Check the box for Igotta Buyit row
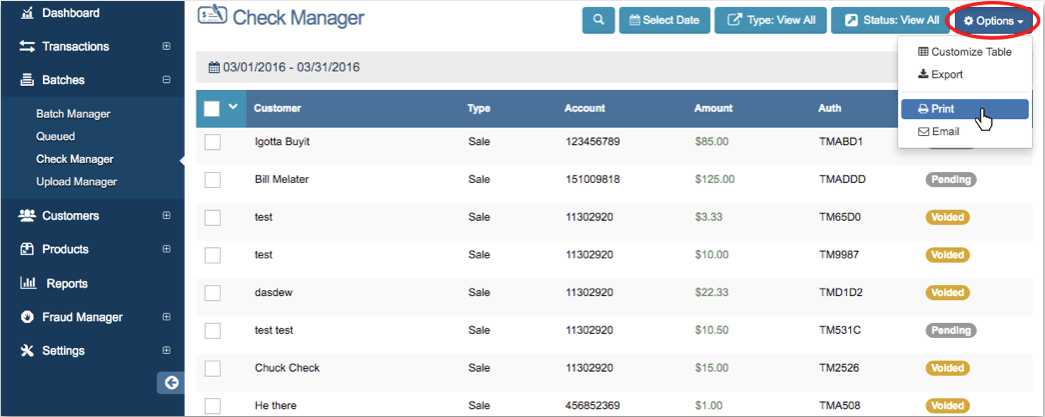The width and height of the screenshot is (1045, 417). (212, 142)
